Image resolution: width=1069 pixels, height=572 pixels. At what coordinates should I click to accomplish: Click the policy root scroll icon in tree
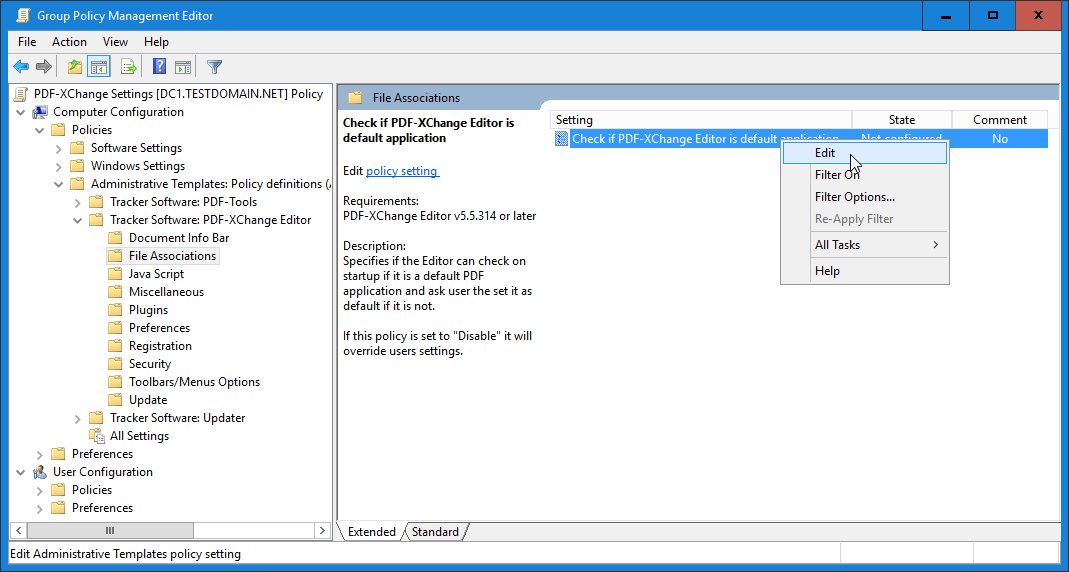click(x=21, y=94)
